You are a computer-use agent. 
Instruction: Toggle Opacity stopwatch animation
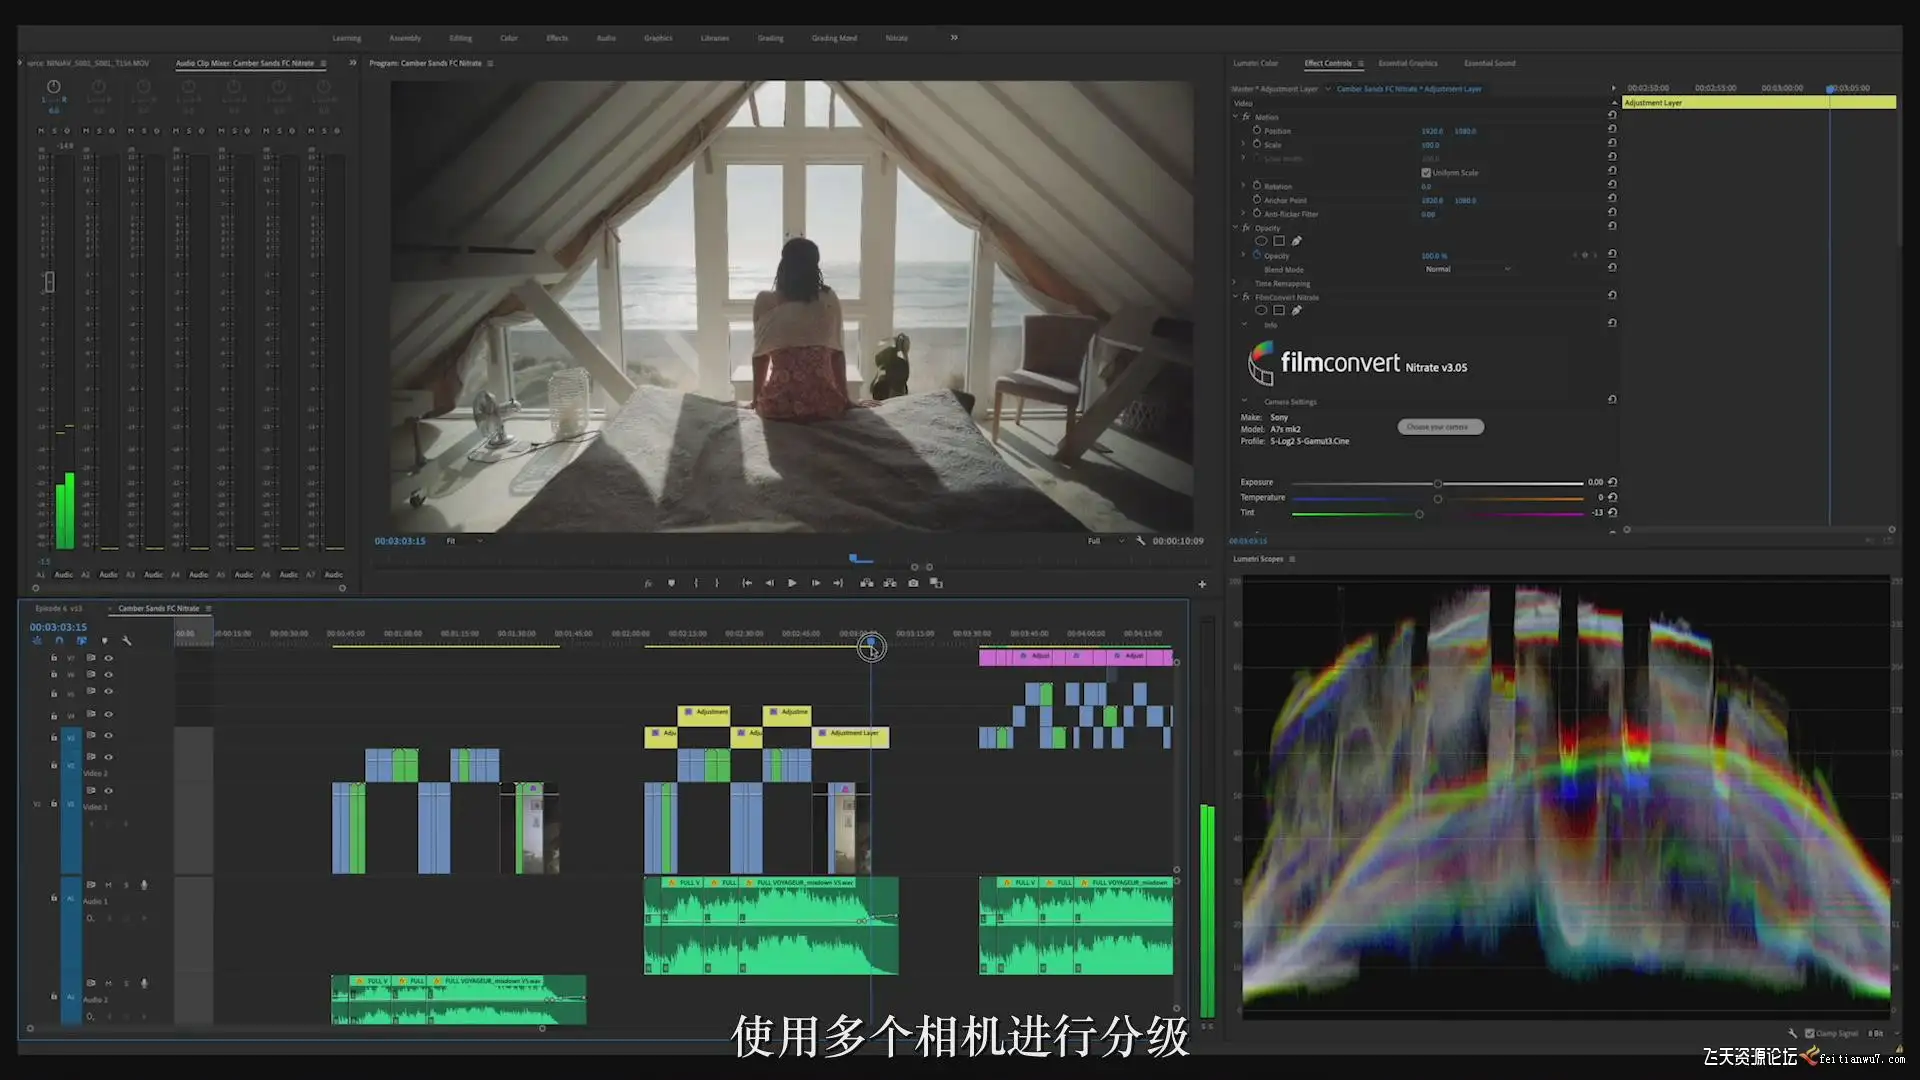[1257, 255]
